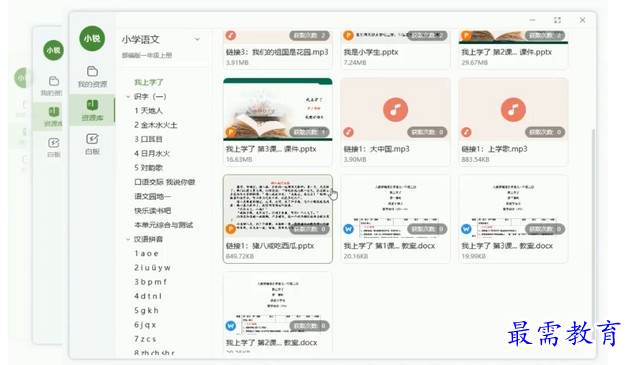The width and height of the screenshot is (629, 365).
Task: Select 我上学了 in the chapter tree
Action: point(149,82)
